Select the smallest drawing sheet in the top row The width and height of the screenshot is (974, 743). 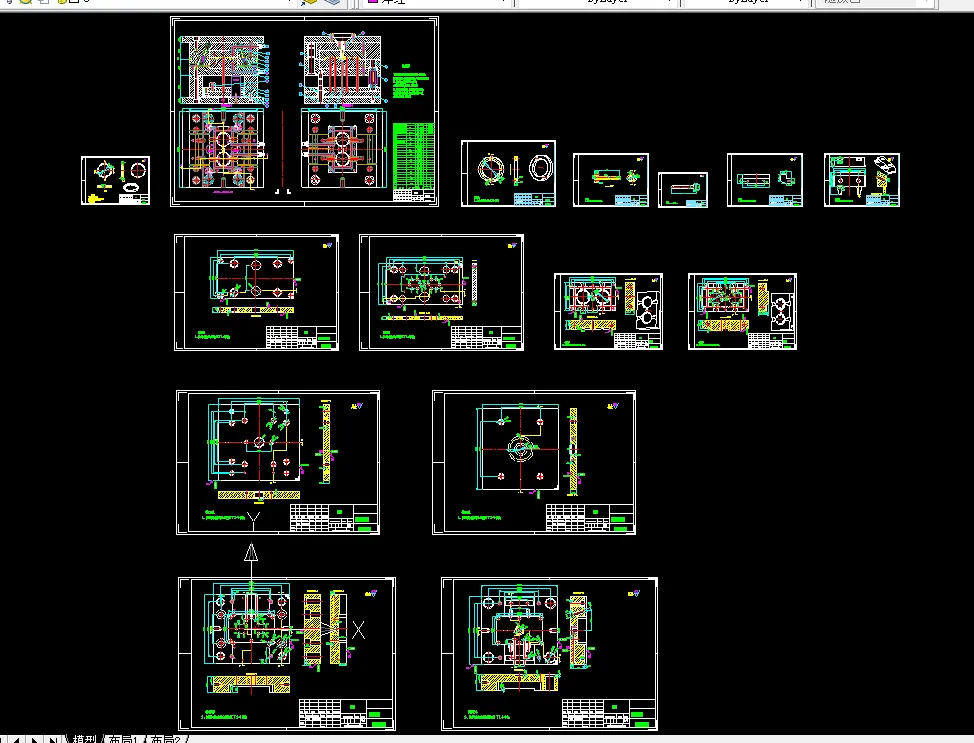coord(683,190)
